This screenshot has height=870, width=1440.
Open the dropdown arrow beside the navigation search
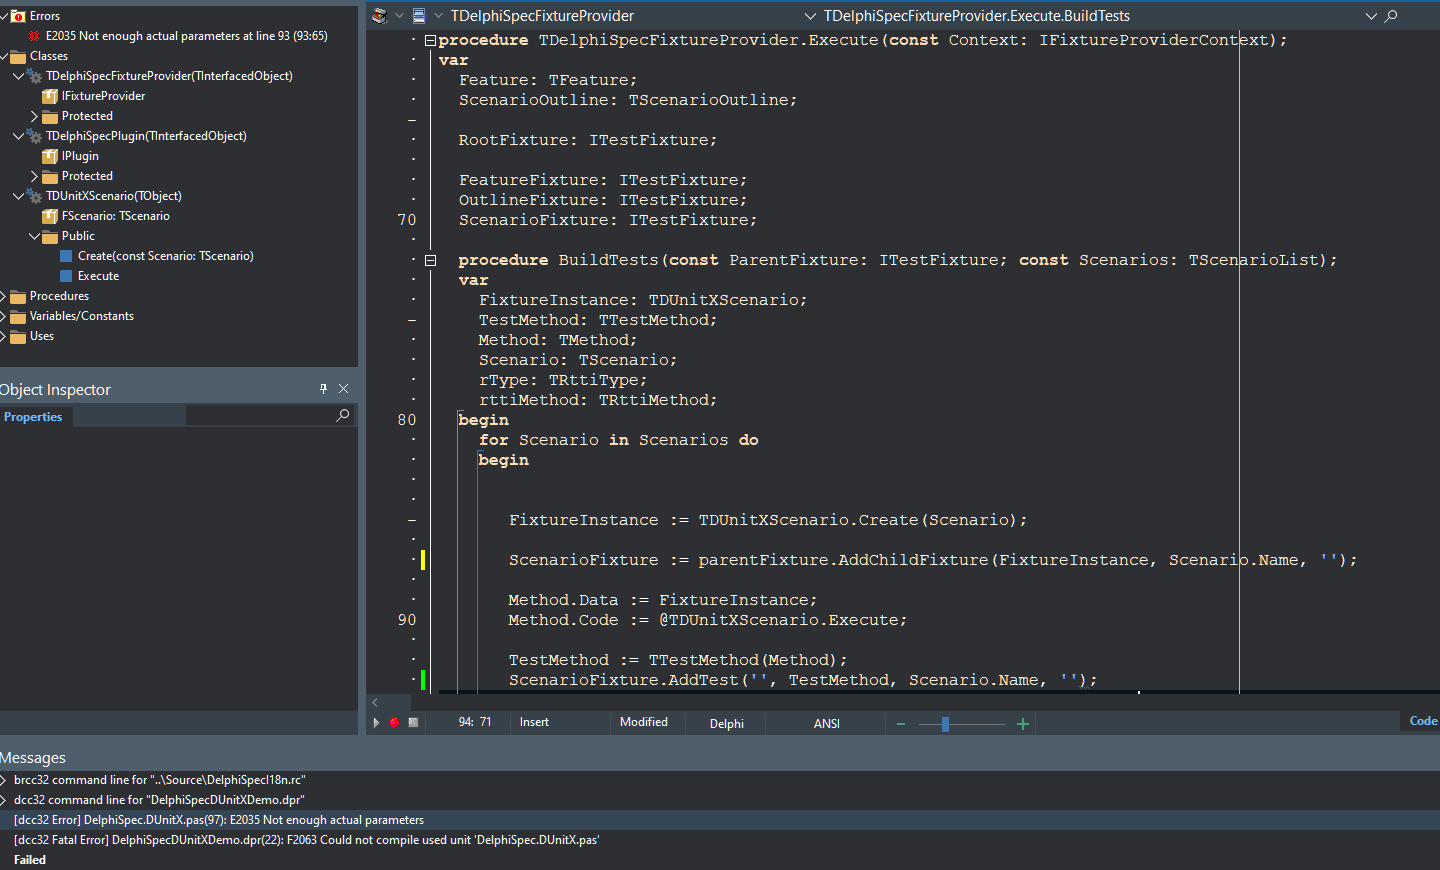click(1371, 16)
